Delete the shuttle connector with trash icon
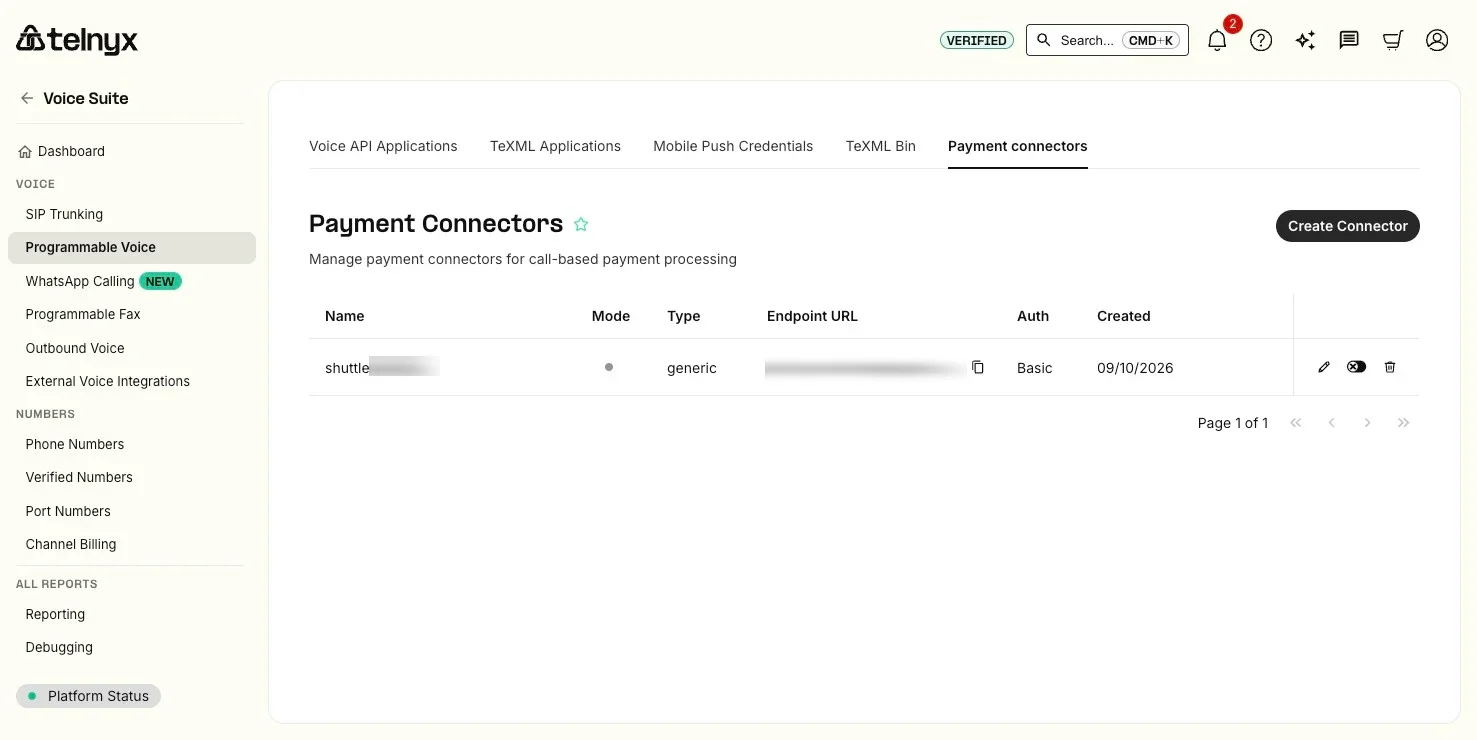The width and height of the screenshot is (1477, 740). 1390,367
